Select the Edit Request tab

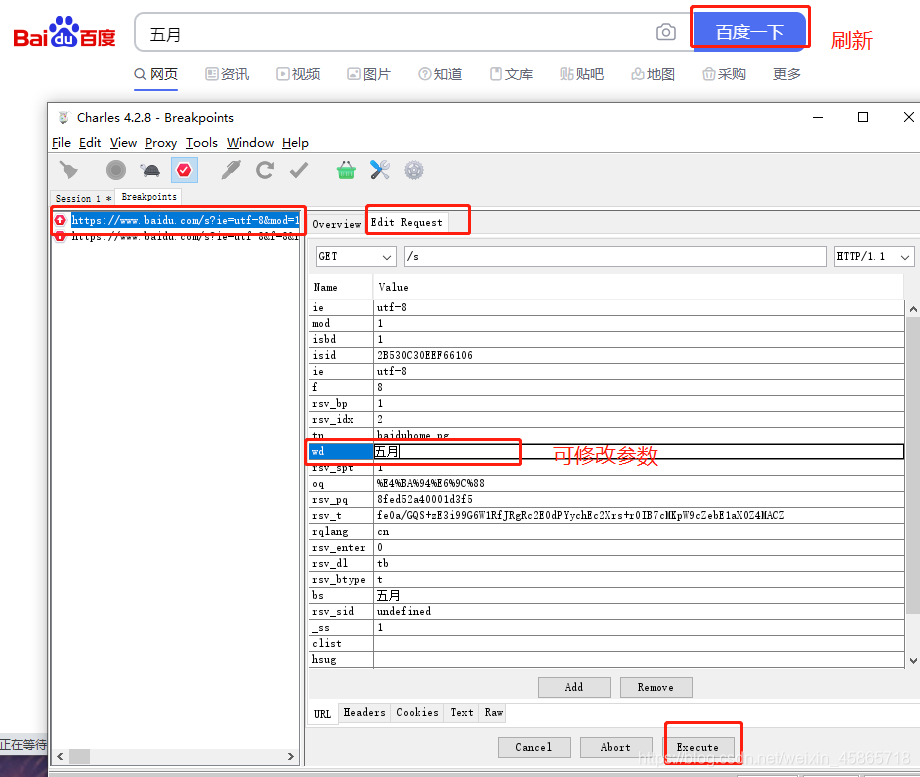[x=407, y=222]
